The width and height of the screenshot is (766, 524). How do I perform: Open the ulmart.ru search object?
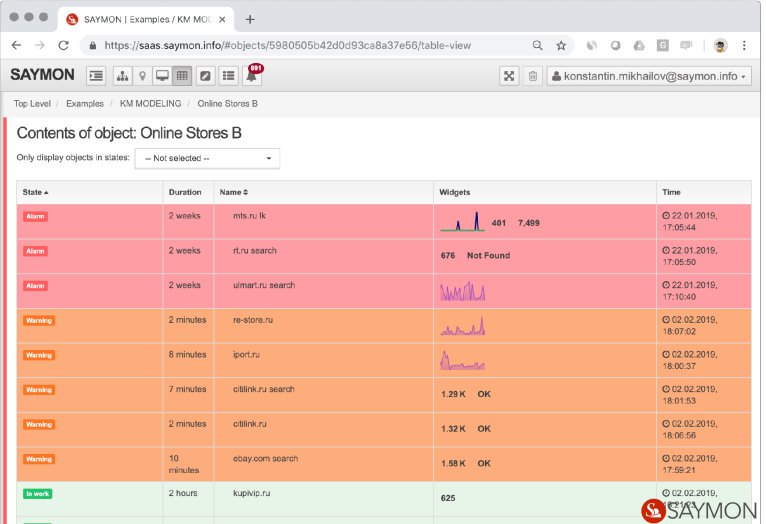[264, 285]
